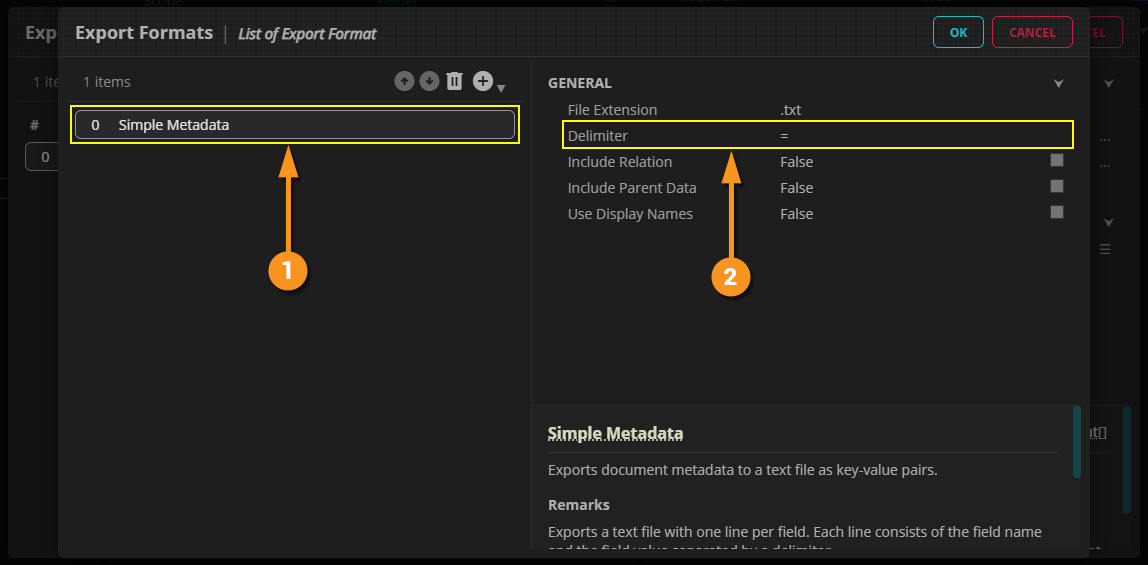Image resolution: width=1148 pixels, height=565 pixels.
Task: Open the add-format dropdown arrow beside plus
Action: click(501, 89)
